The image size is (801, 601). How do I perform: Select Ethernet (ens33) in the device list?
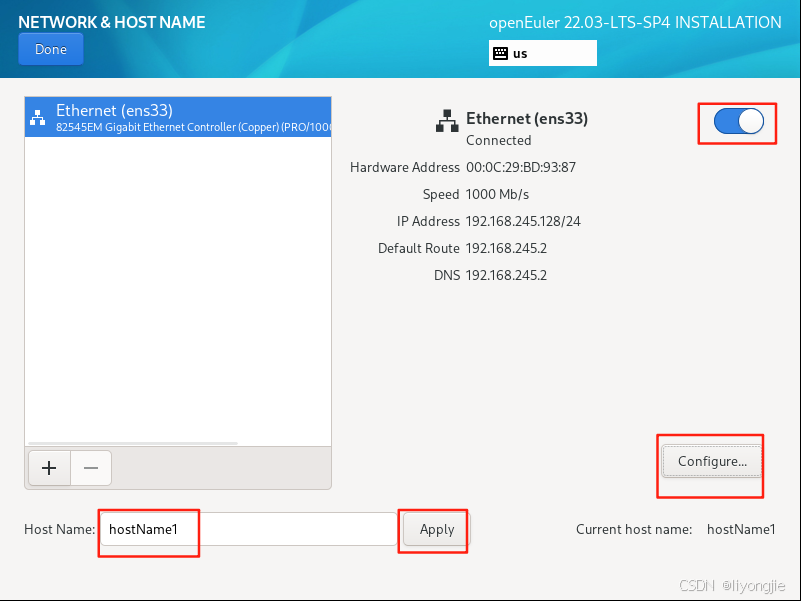click(178, 117)
